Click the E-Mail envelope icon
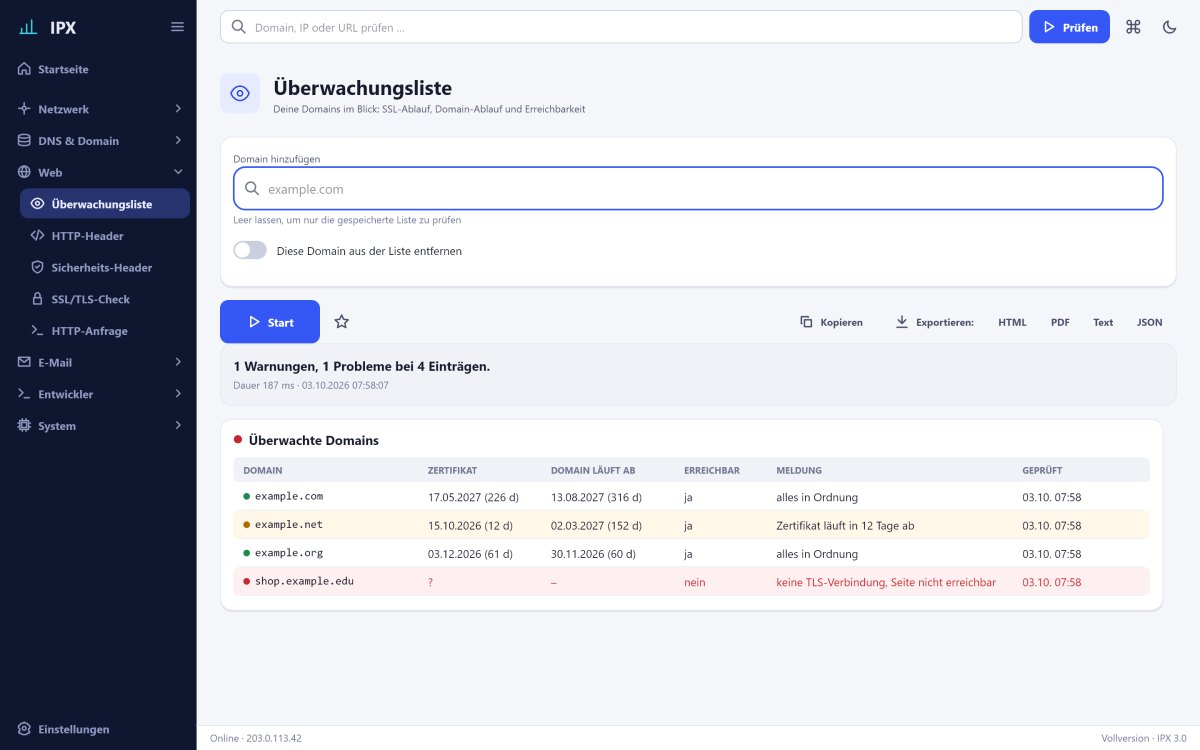The height and width of the screenshot is (750, 1200). (x=25, y=362)
